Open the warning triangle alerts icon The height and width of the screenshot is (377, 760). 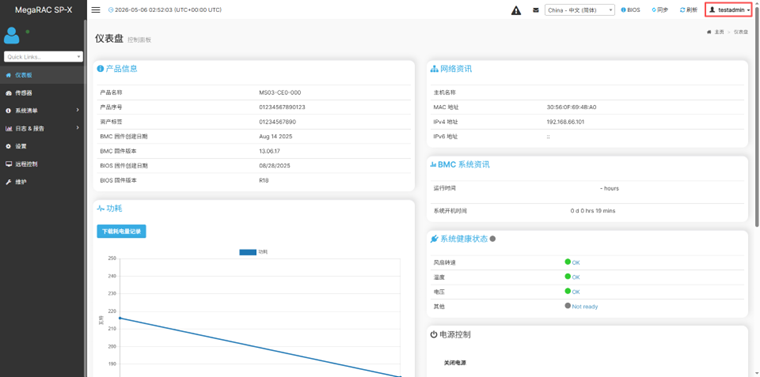516,10
